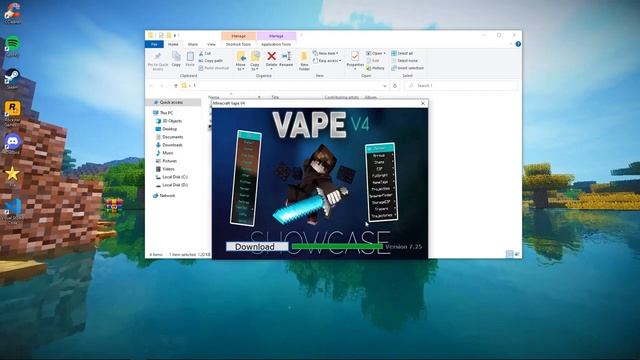640x360 pixels.
Task: Click Edit in the Open group
Action: 373,61
